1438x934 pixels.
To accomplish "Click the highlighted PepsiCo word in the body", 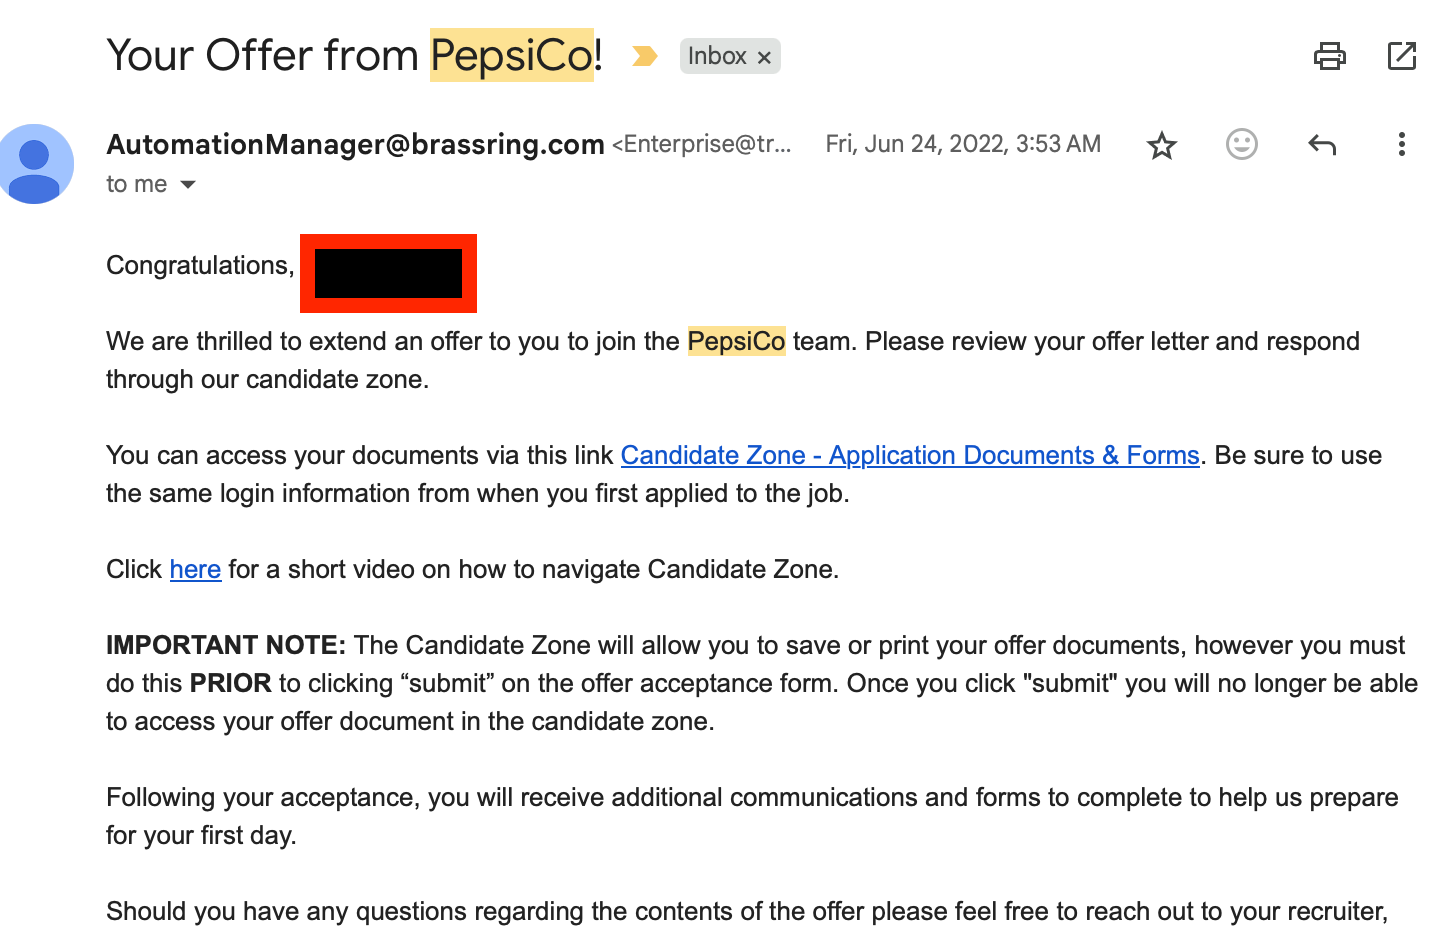I will 736,342.
